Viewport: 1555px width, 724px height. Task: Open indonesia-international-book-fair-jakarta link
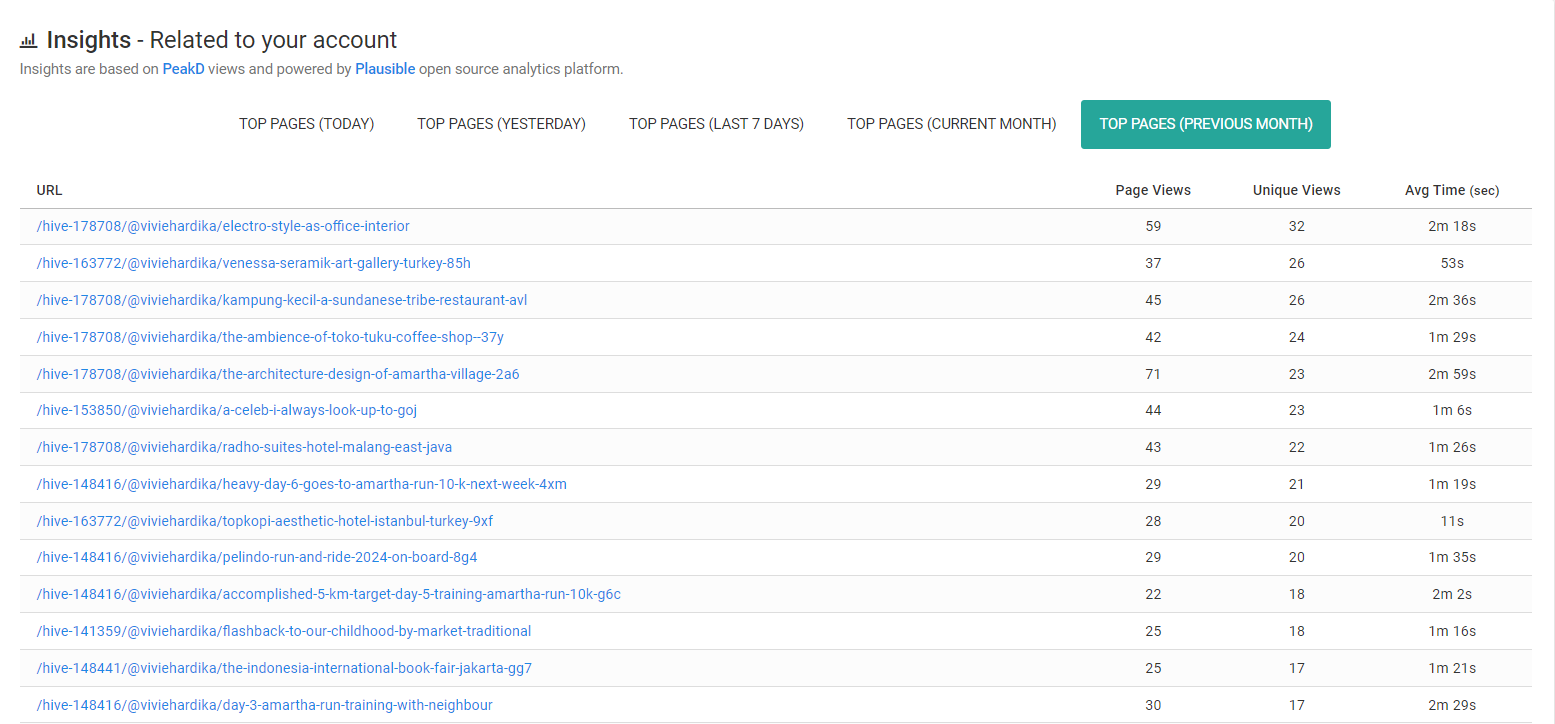tap(284, 668)
